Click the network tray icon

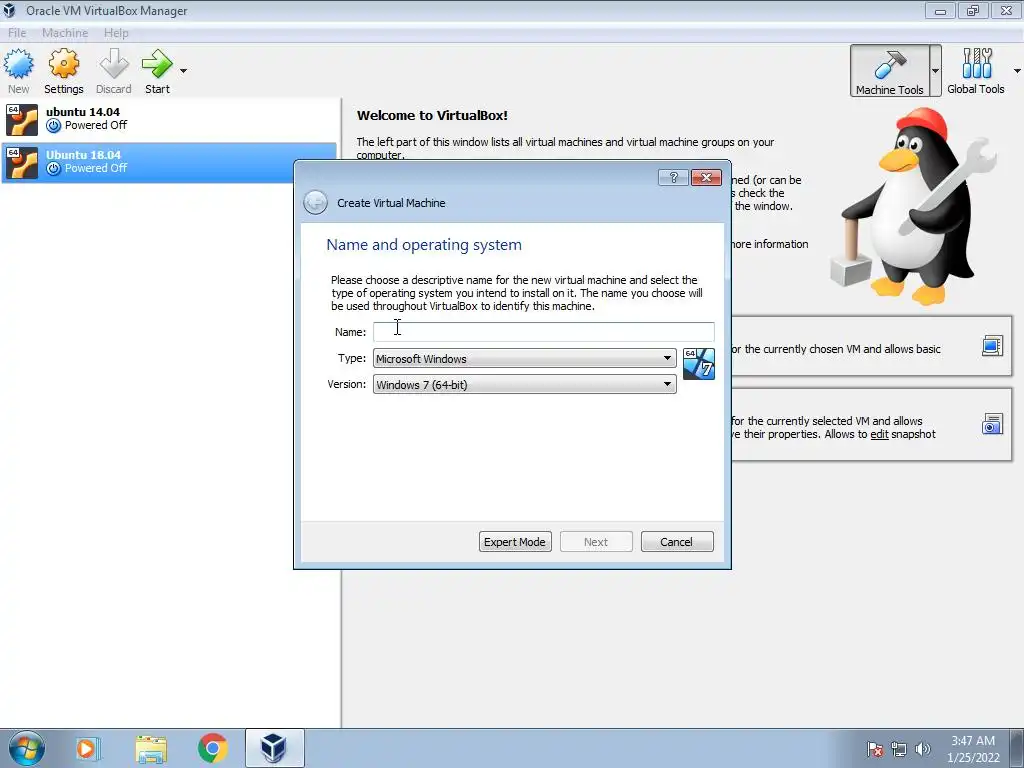[x=899, y=749]
